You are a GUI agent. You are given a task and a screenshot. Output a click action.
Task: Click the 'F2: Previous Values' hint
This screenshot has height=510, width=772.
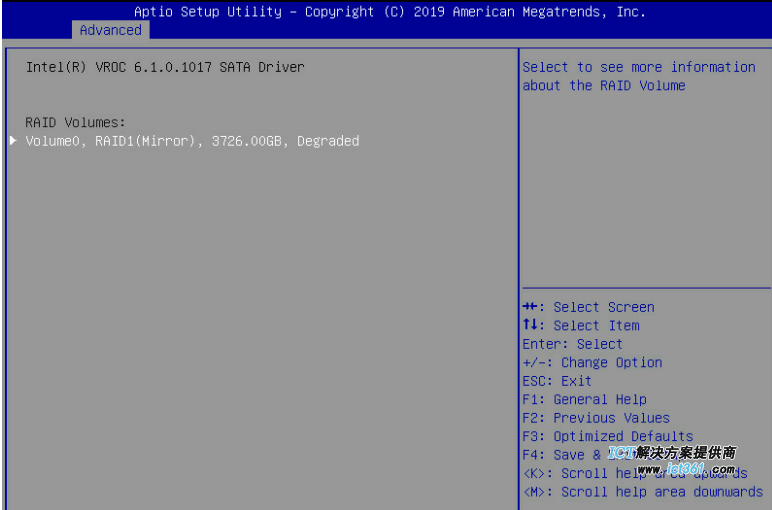596,418
